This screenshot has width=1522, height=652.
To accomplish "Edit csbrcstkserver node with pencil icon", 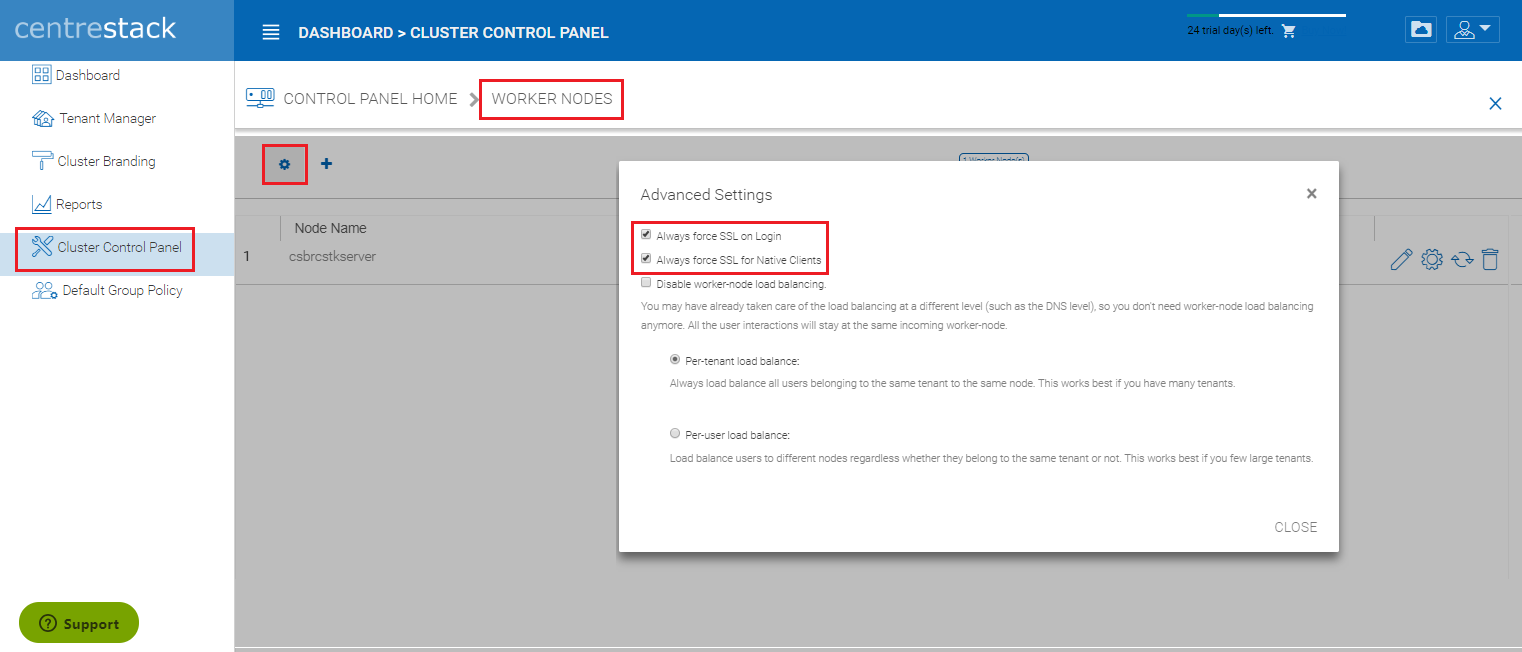I will 1401,260.
